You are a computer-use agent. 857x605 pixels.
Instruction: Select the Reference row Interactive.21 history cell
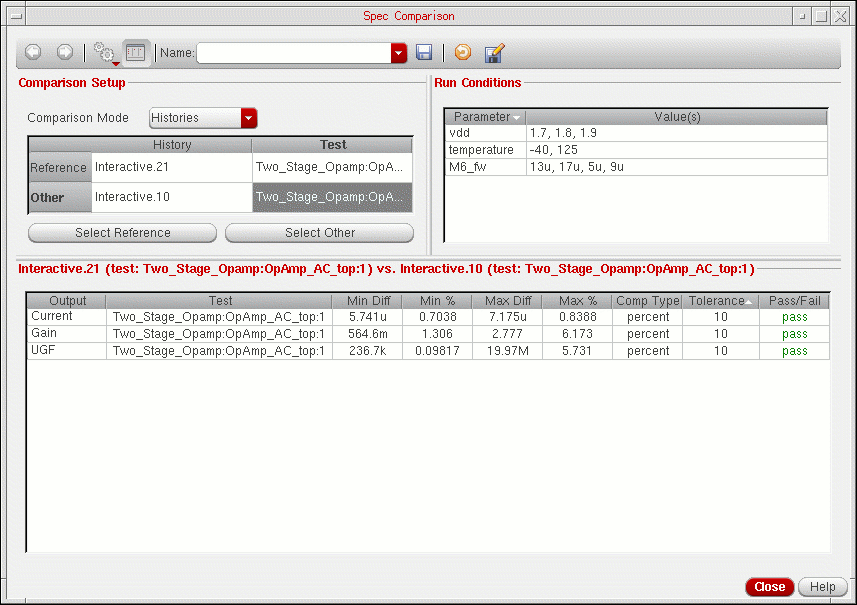(x=171, y=167)
